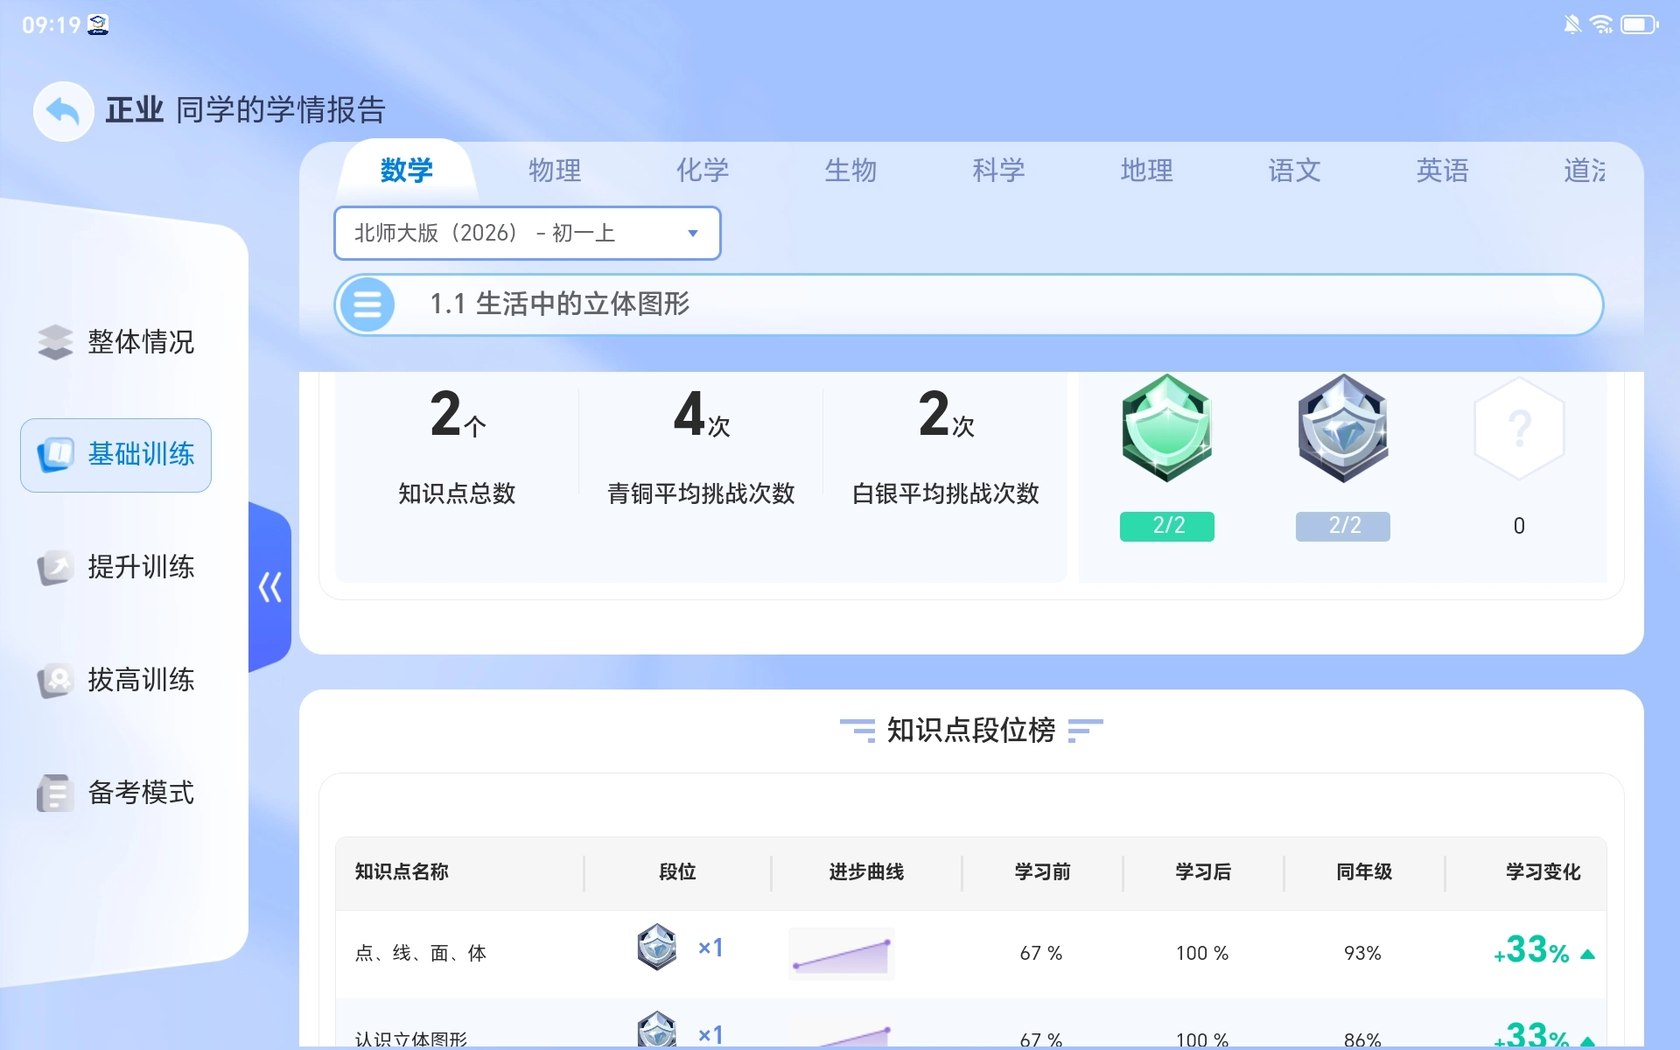Screen dimensions: 1680x1050
Task: Click the 同年级 column header
Action: (1364, 872)
